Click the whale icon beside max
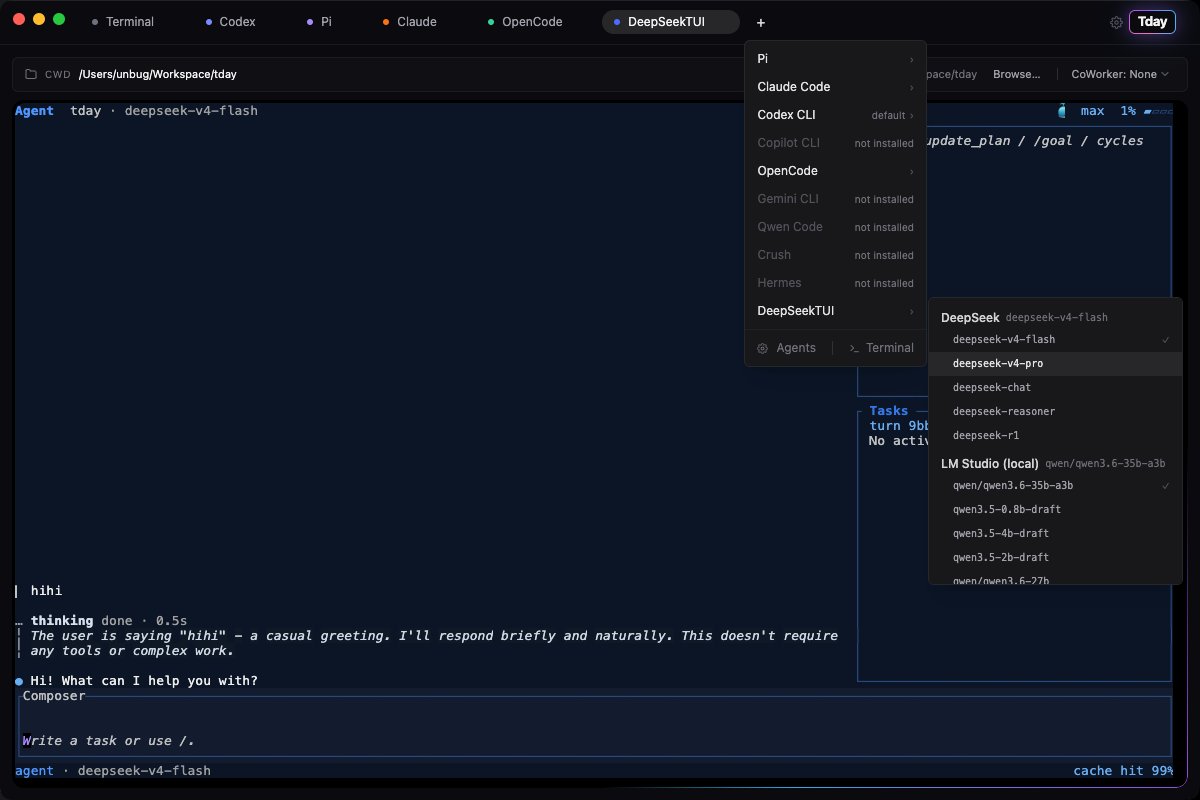Viewport: 1200px width, 800px height. [x=1062, y=111]
